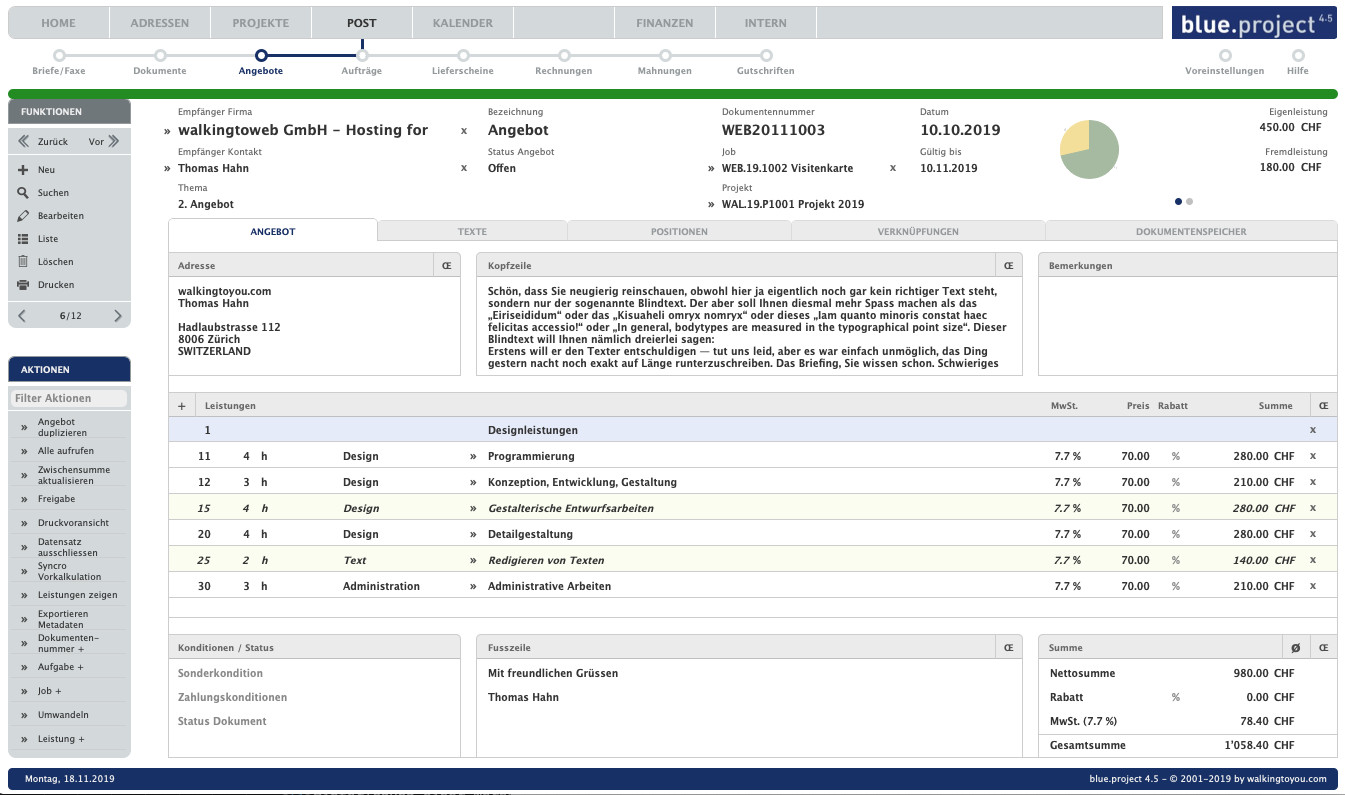
Task: Click the Neu plus icon in Funktionen
Action: coord(23,170)
